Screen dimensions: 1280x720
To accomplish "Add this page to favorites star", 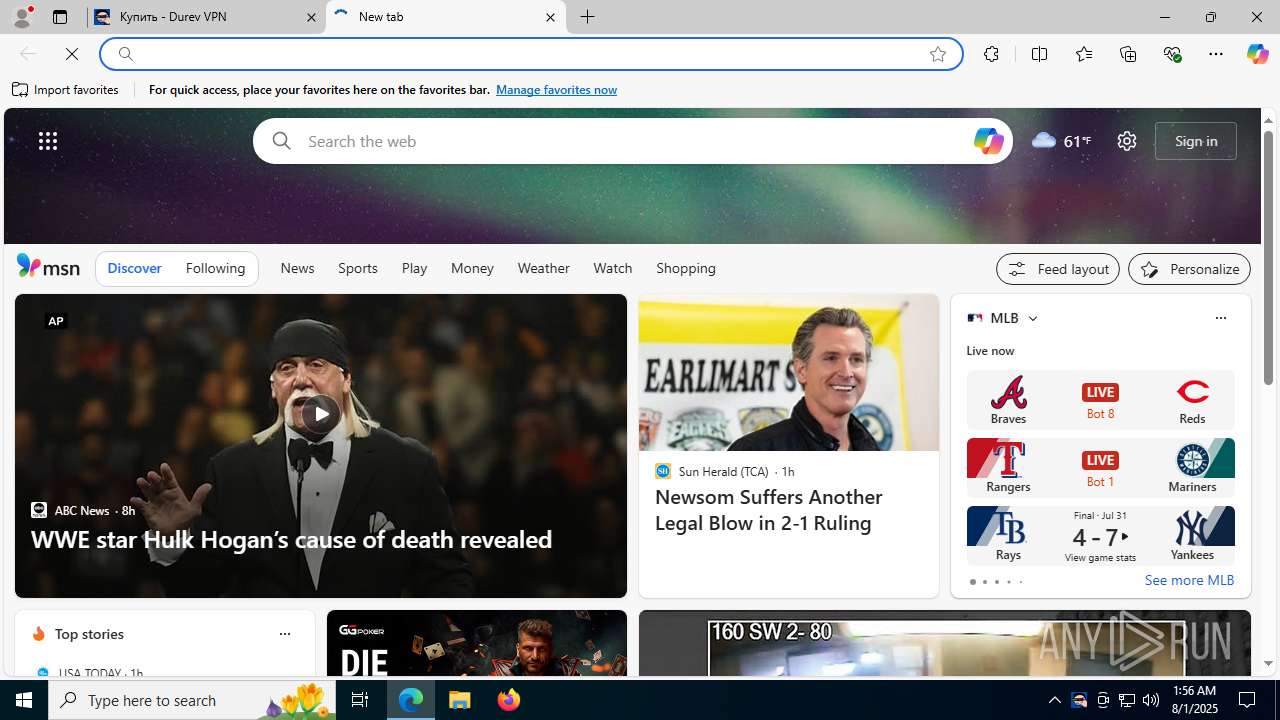I will click(938, 54).
